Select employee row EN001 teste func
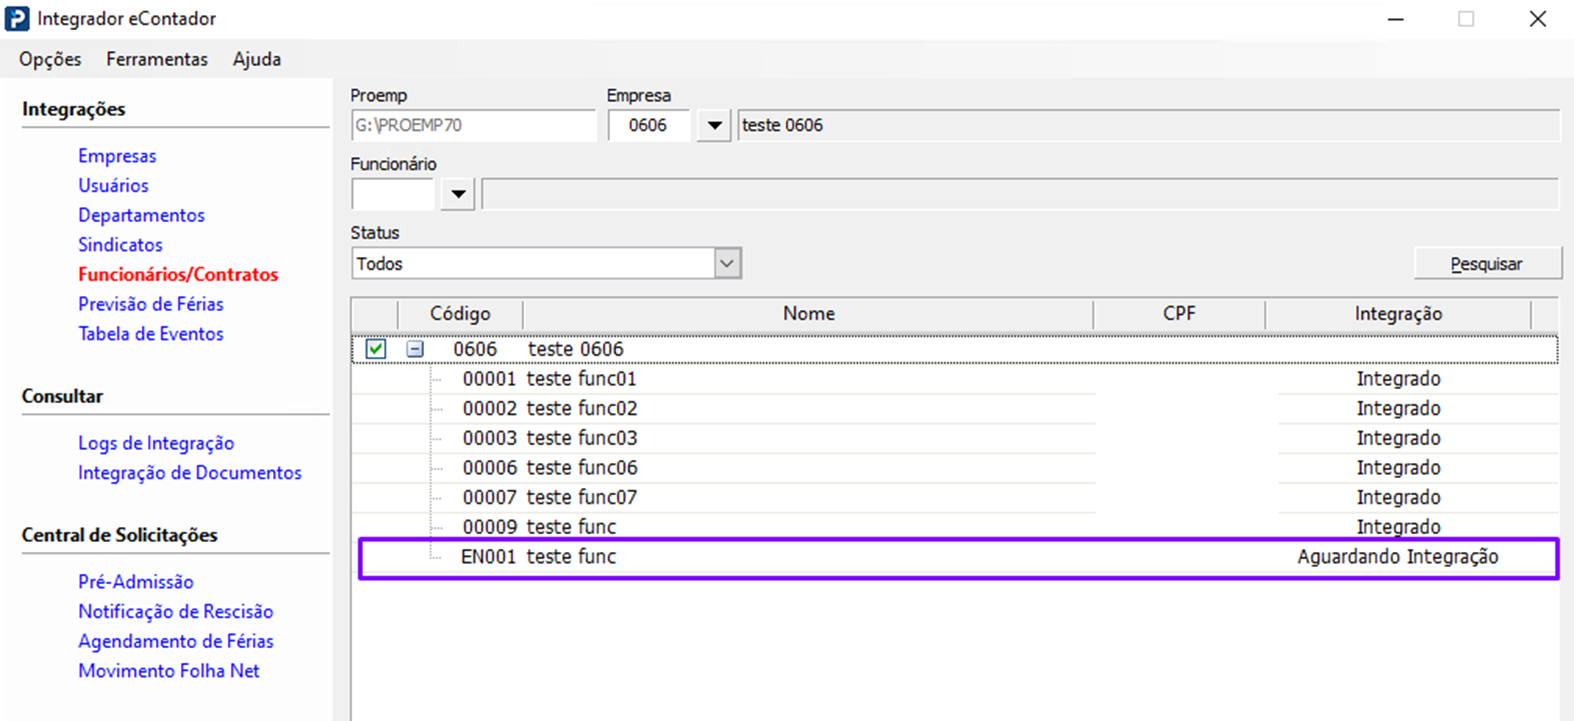Viewport: 1574px width, 721px height. click(x=958, y=557)
